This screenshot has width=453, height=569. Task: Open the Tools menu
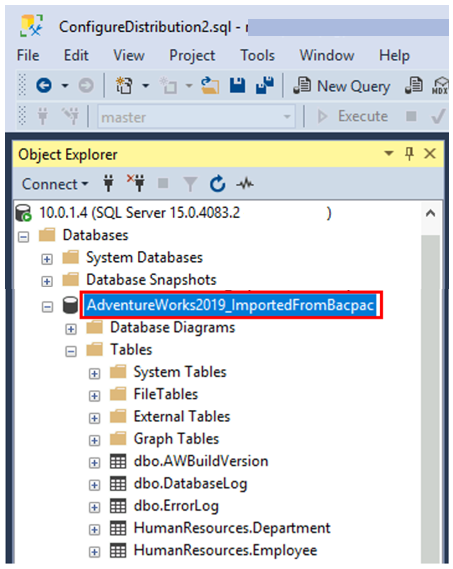tap(257, 56)
